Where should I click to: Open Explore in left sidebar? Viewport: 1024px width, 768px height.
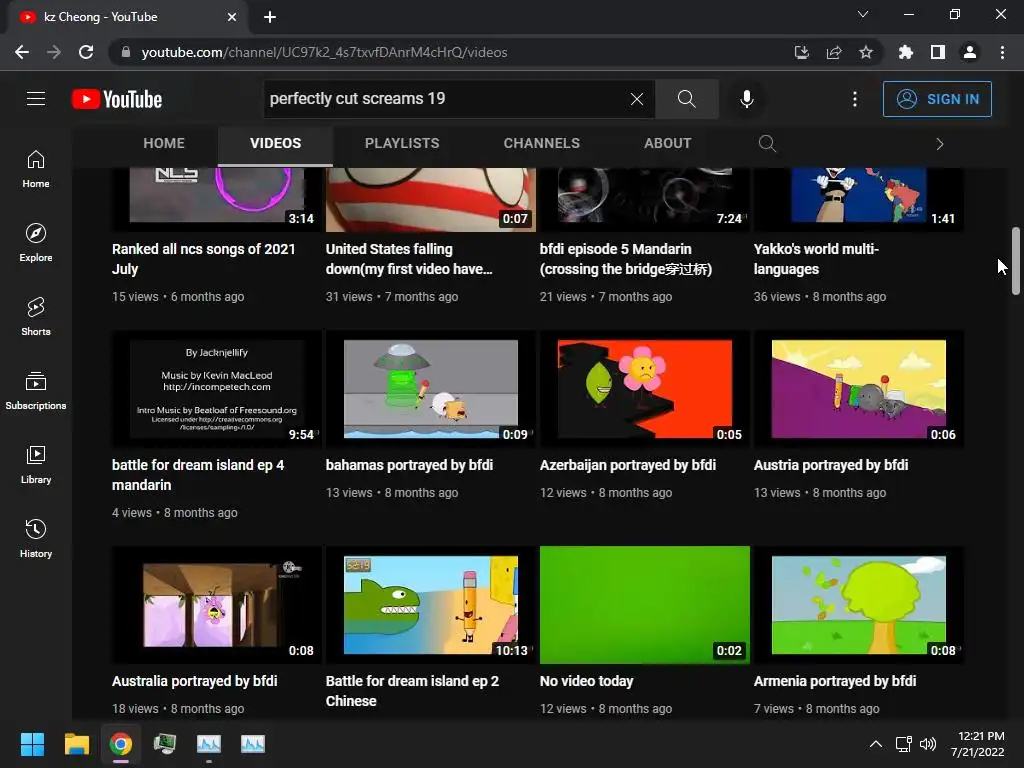click(36, 243)
